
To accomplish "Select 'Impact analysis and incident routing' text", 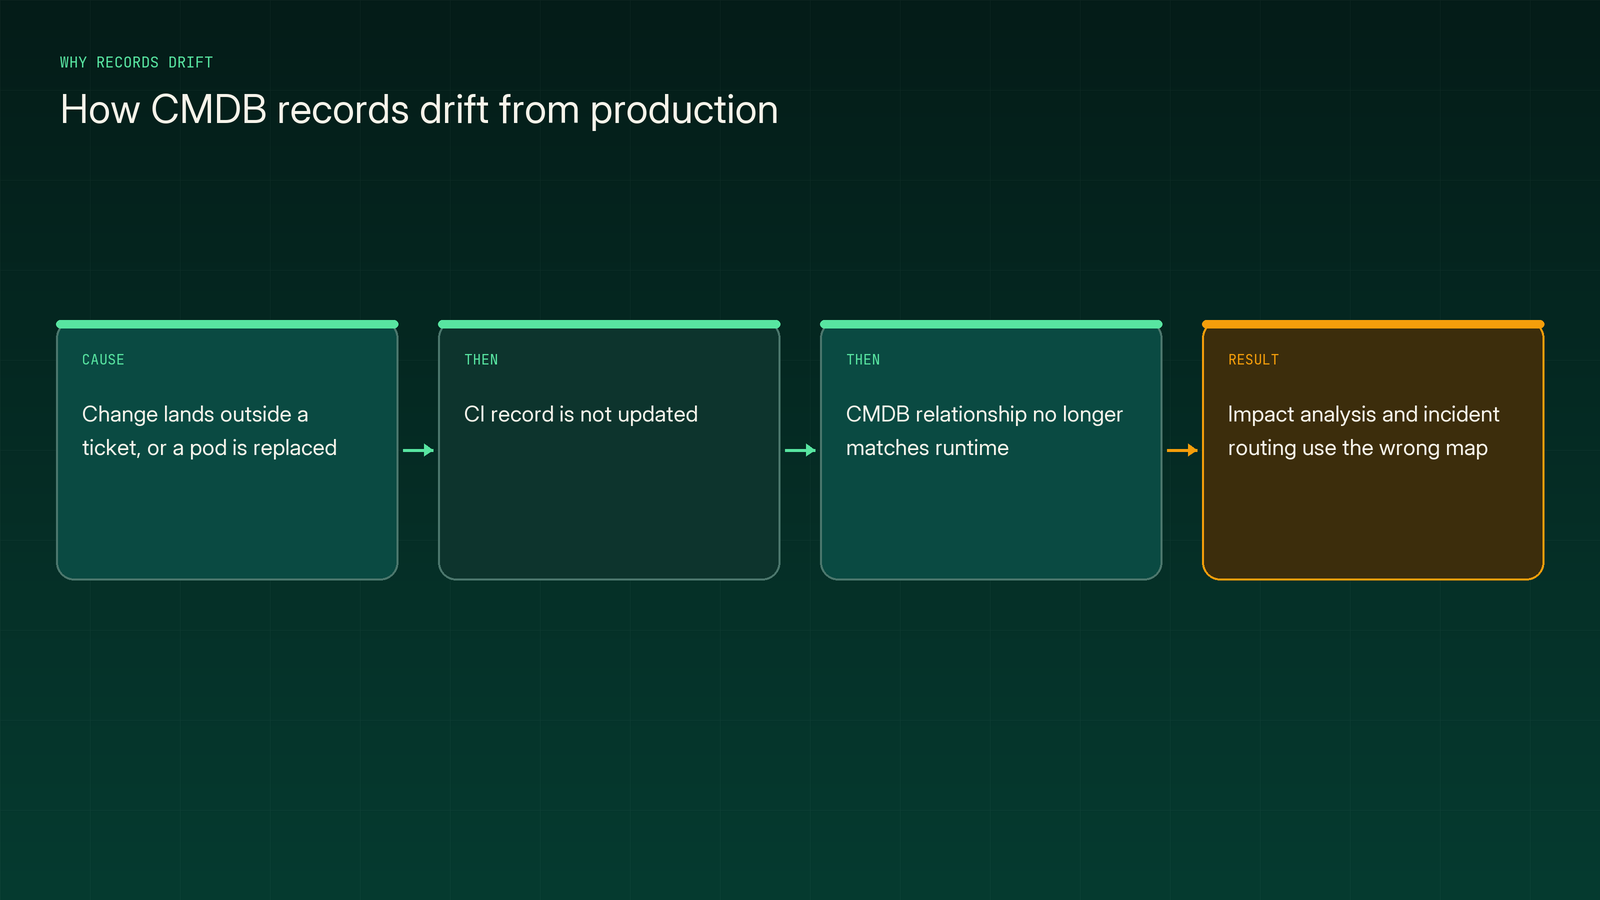I will (x=1363, y=431).
